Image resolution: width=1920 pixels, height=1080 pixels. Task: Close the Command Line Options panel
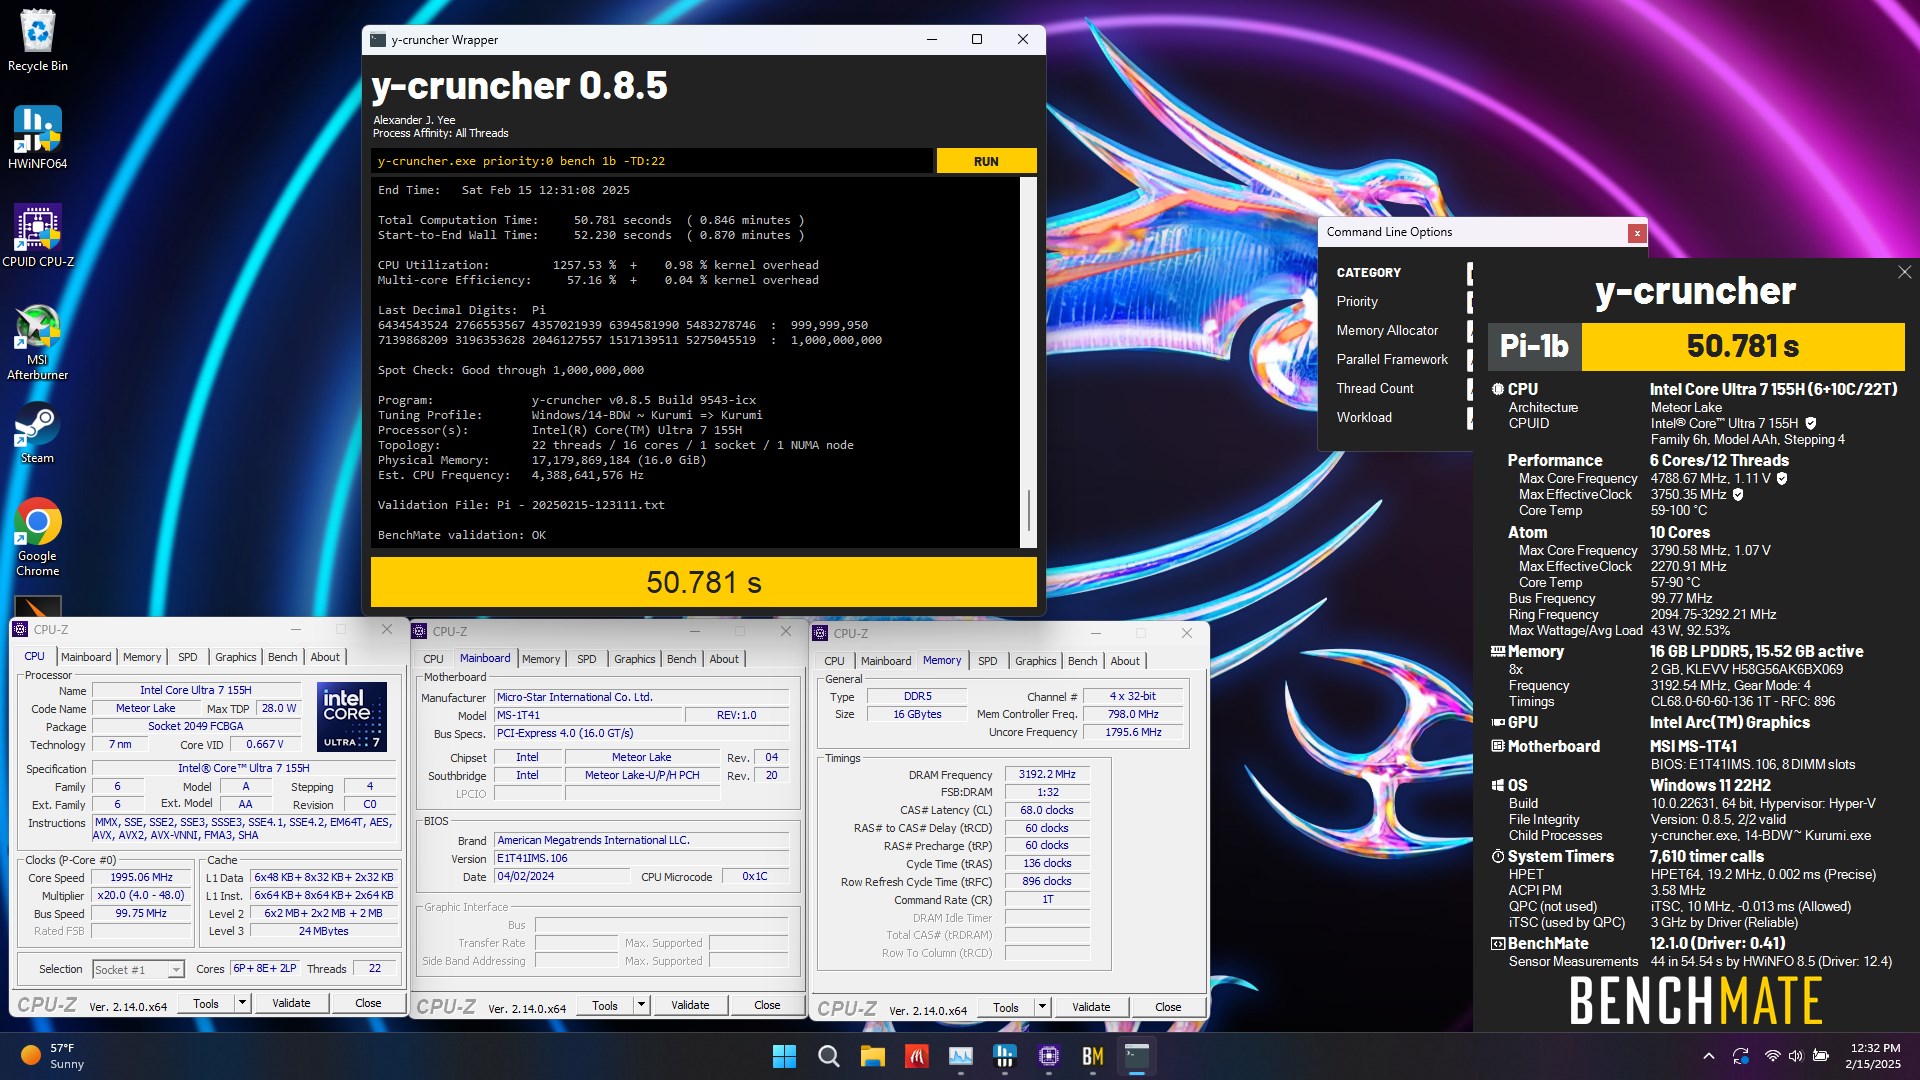[1637, 233]
